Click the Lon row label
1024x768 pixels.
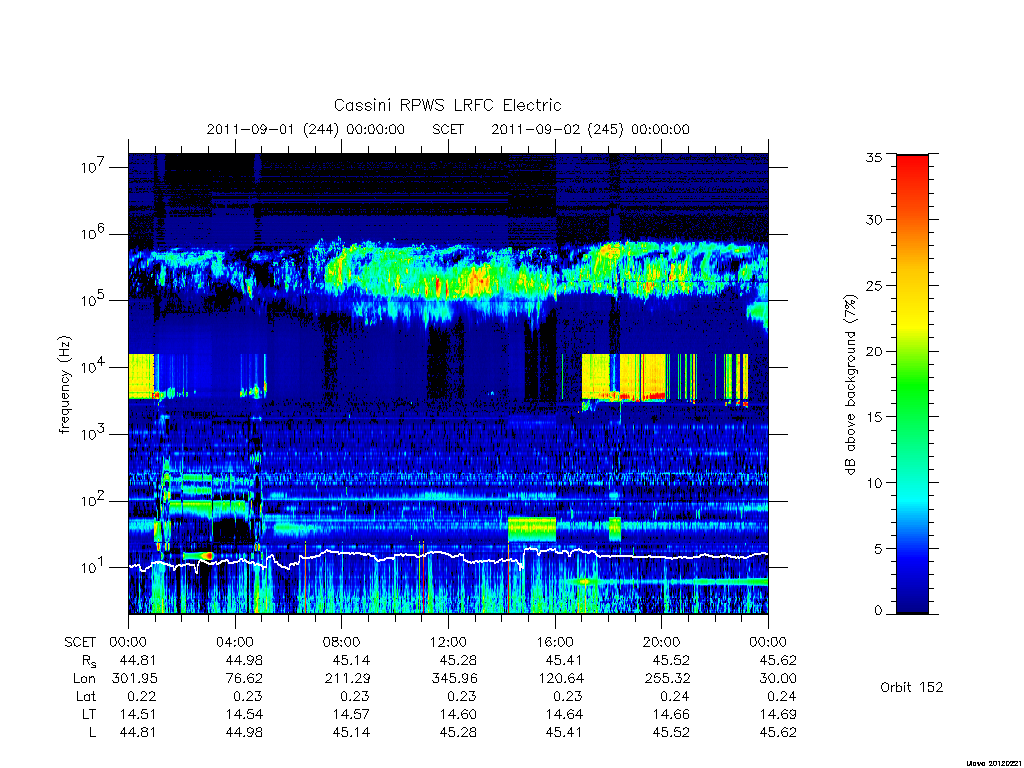[85, 679]
